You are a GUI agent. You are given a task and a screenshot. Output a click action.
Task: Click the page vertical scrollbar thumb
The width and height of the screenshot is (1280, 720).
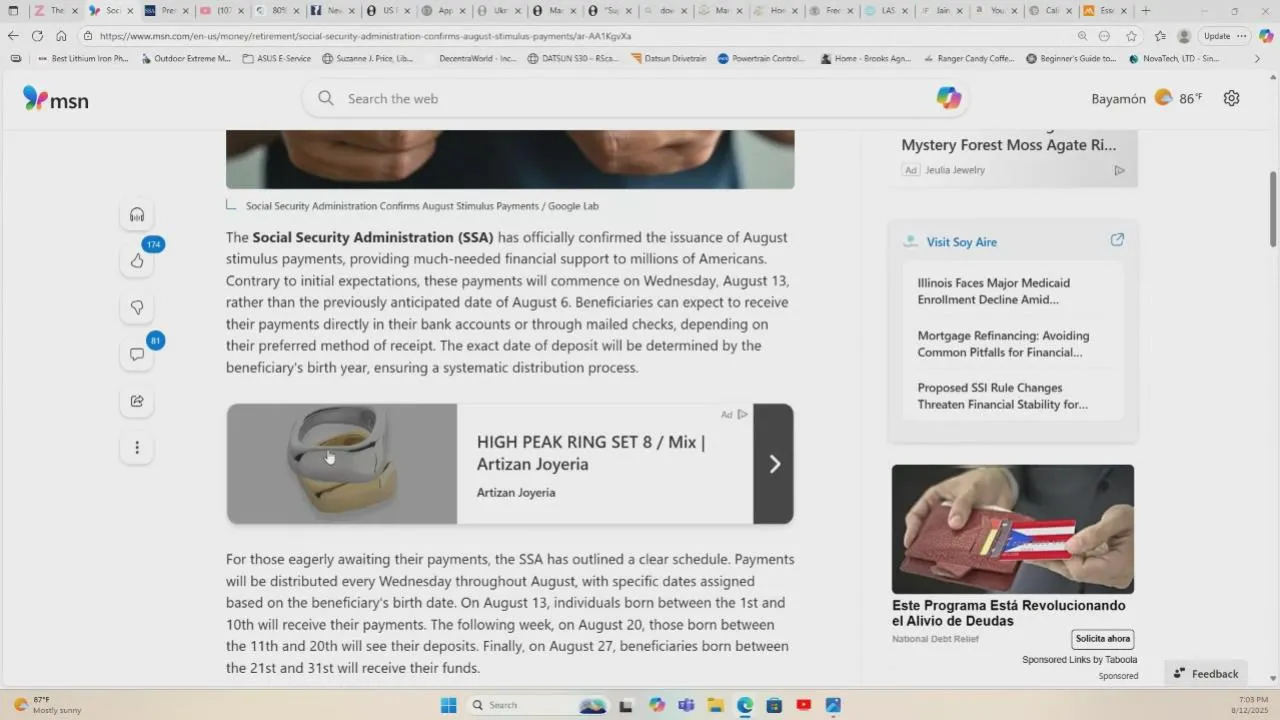[x=1273, y=209]
